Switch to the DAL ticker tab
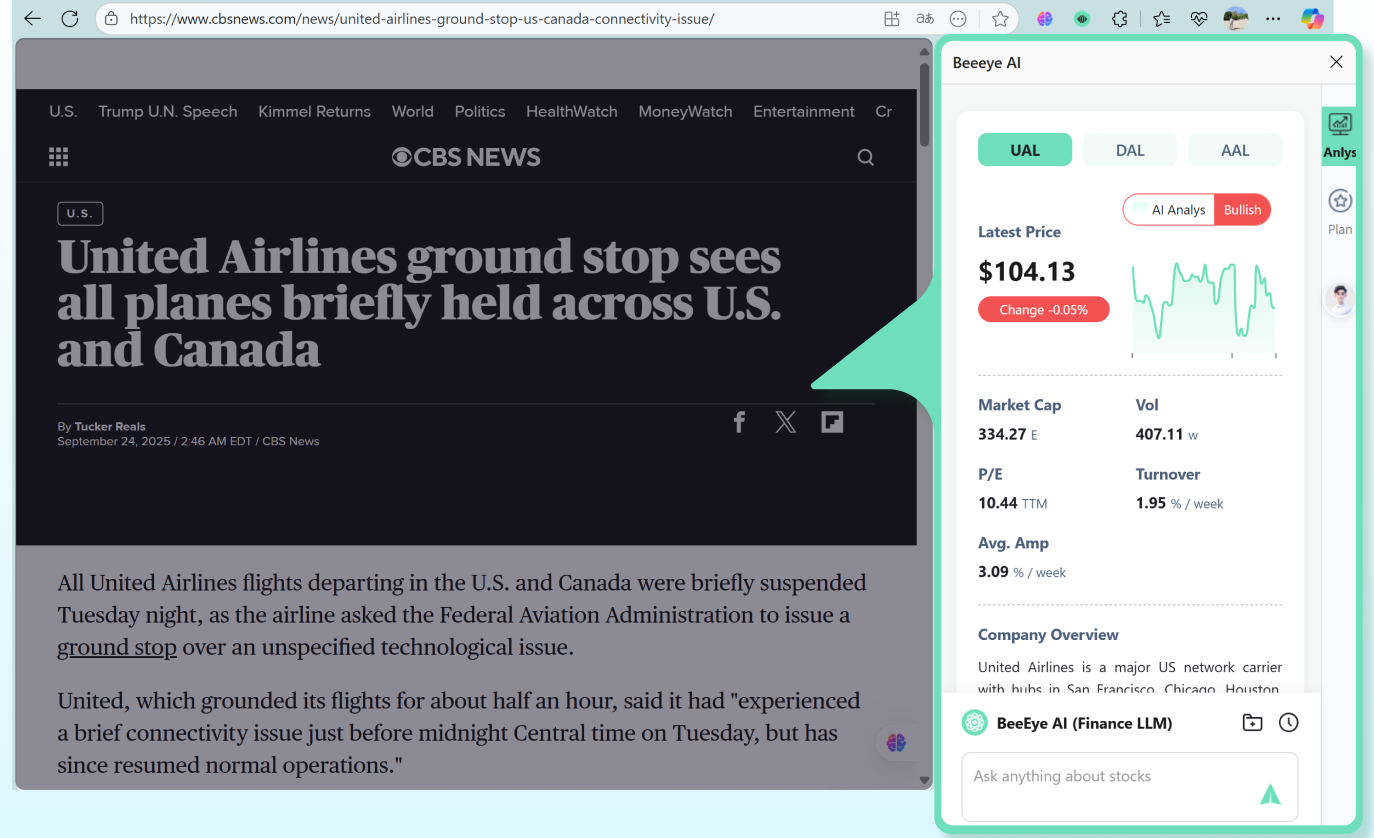Viewport: 1374px width, 838px height. coord(1130,150)
